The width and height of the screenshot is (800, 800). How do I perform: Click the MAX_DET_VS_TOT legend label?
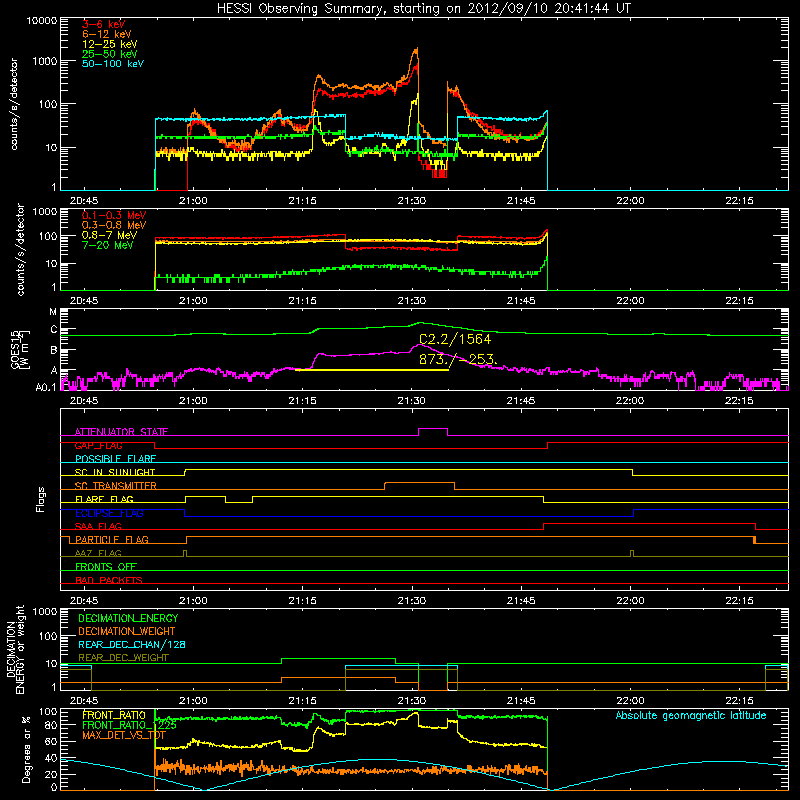[x=124, y=735]
